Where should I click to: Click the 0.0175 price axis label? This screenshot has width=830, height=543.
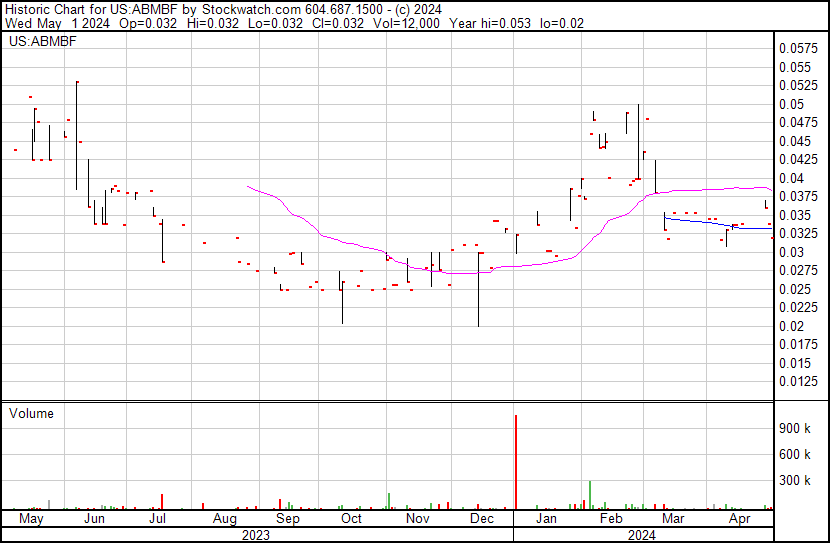(x=798, y=345)
